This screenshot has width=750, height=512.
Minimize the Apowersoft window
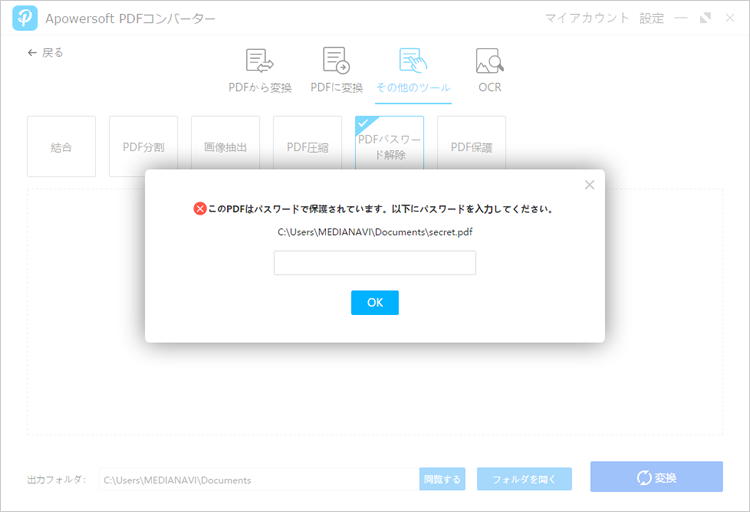coord(681,18)
